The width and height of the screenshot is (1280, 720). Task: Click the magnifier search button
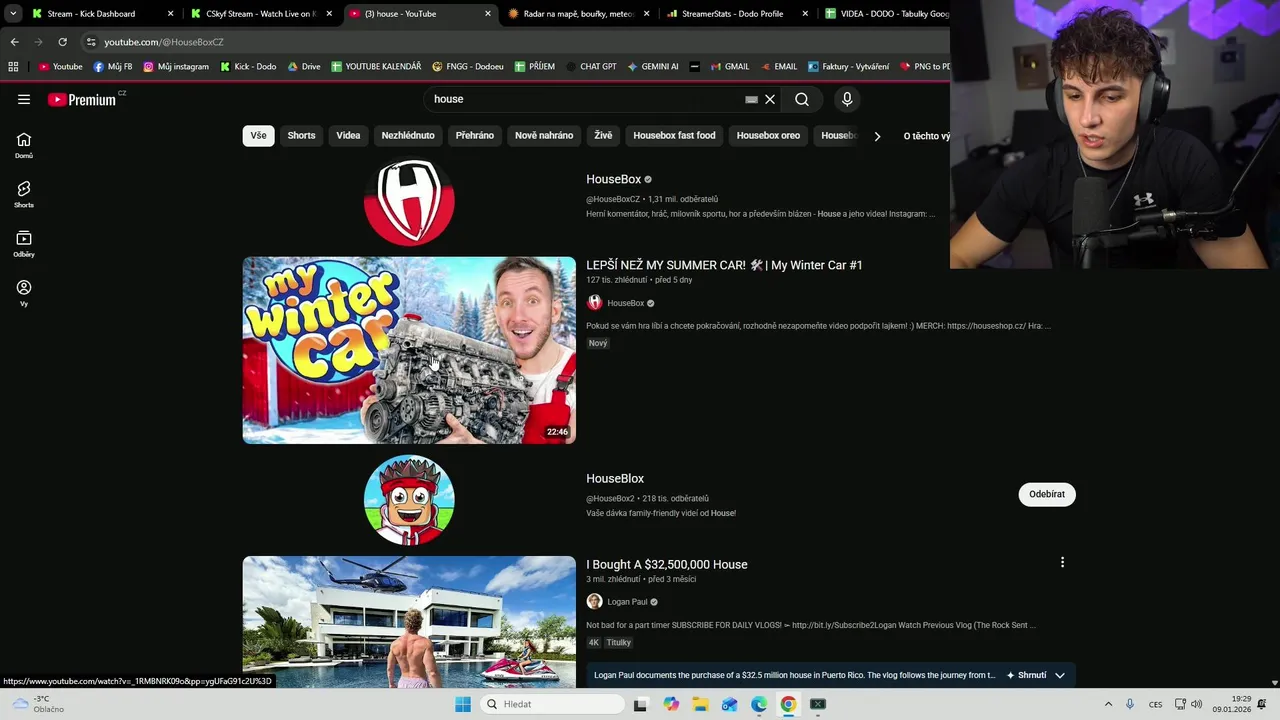tap(802, 99)
